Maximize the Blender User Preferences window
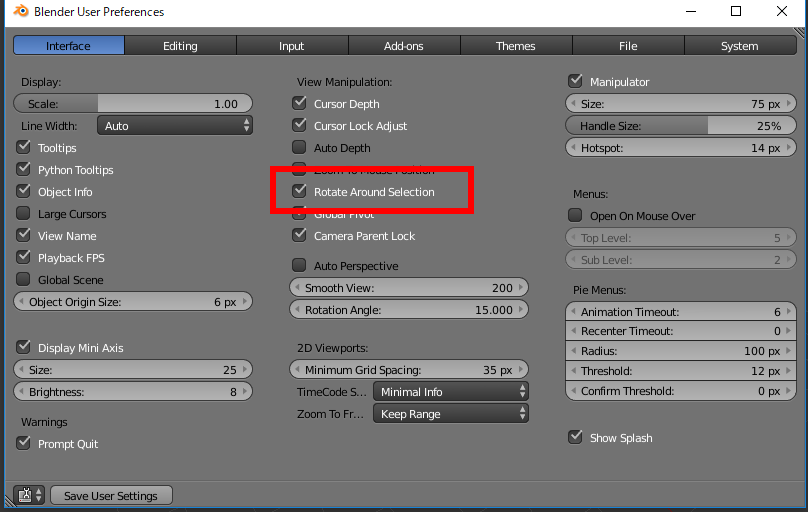This screenshot has width=808, height=512. coord(736,11)
